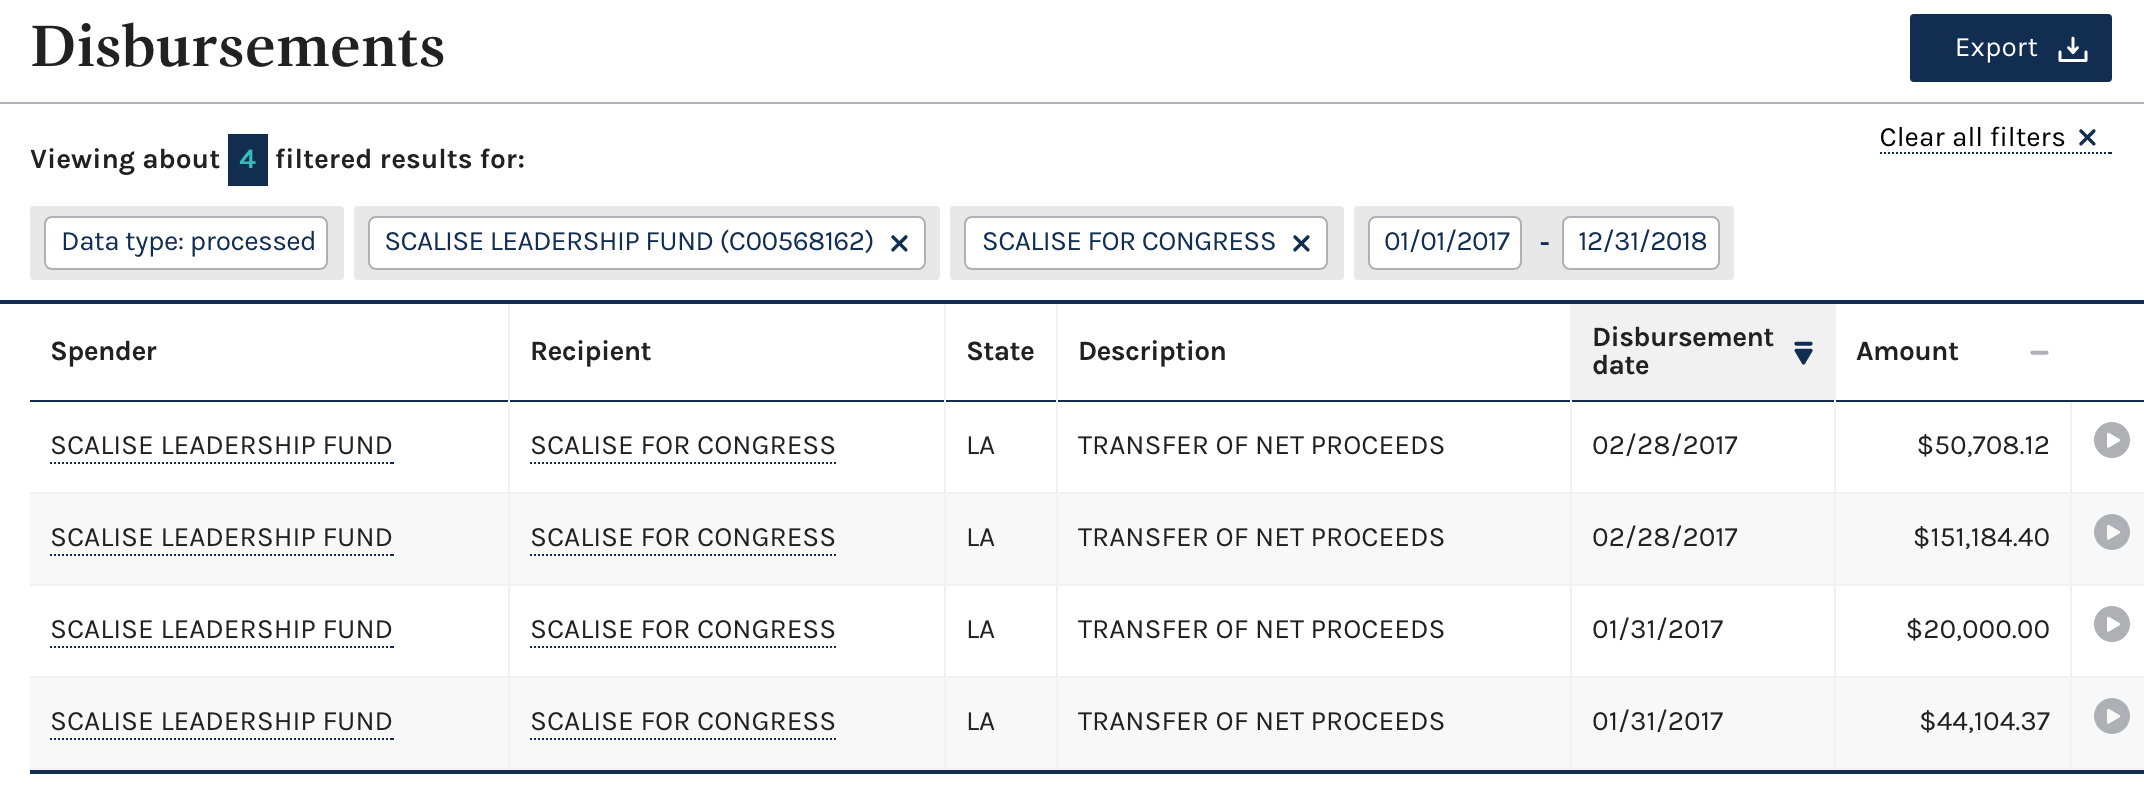
Task: Open SCALISE FOR CONGRESS recipient link in last row
Action: [x=682, y=722]
